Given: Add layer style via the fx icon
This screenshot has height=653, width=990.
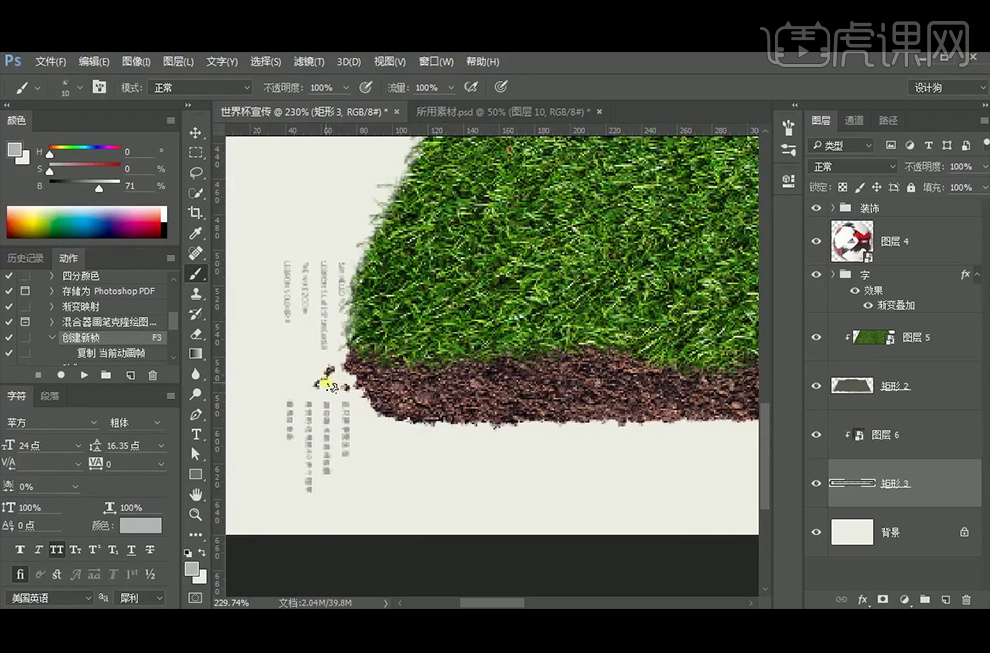Looking at the screenshot, I should (862, 599).
